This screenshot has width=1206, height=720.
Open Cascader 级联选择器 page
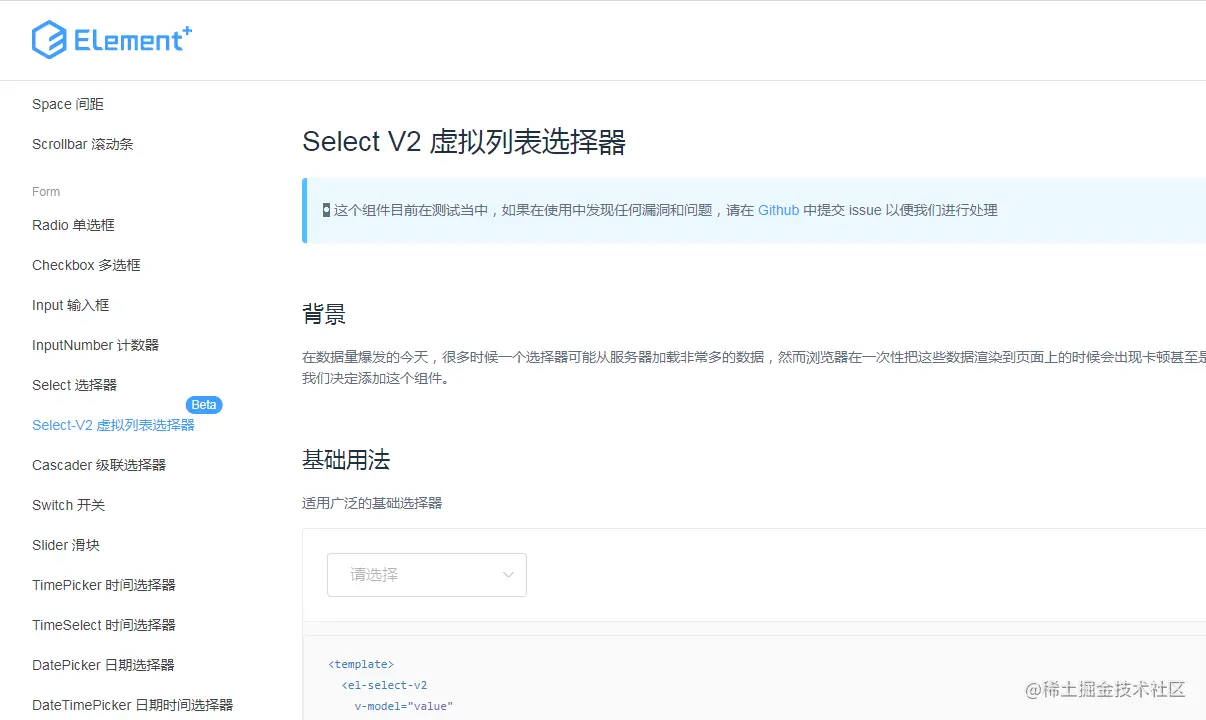pos(99,465)
